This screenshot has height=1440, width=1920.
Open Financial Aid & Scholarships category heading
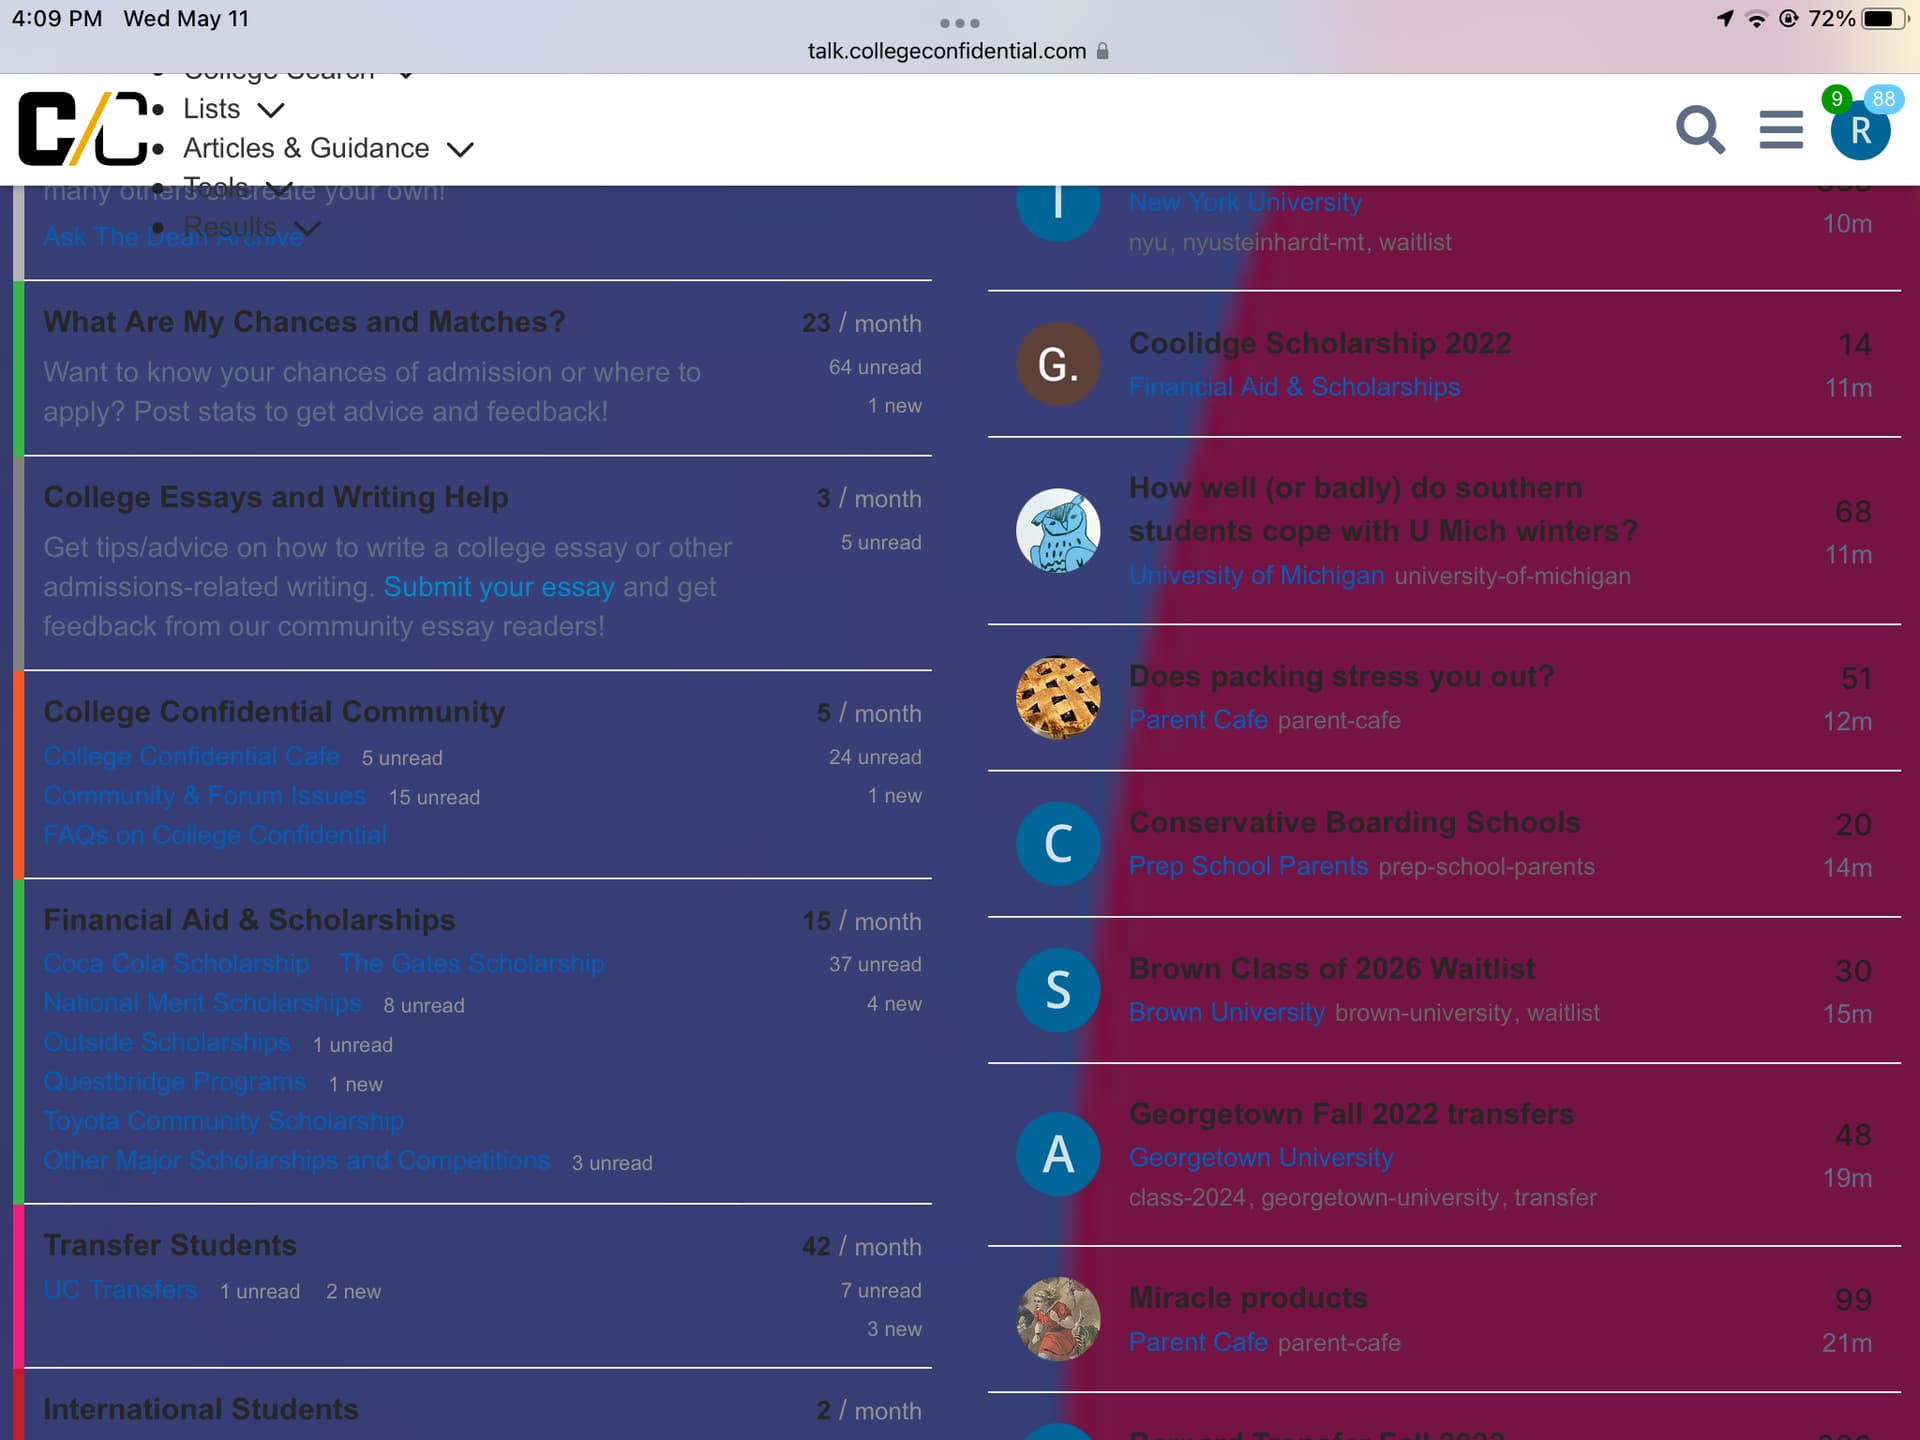click(x=249, y=920)
